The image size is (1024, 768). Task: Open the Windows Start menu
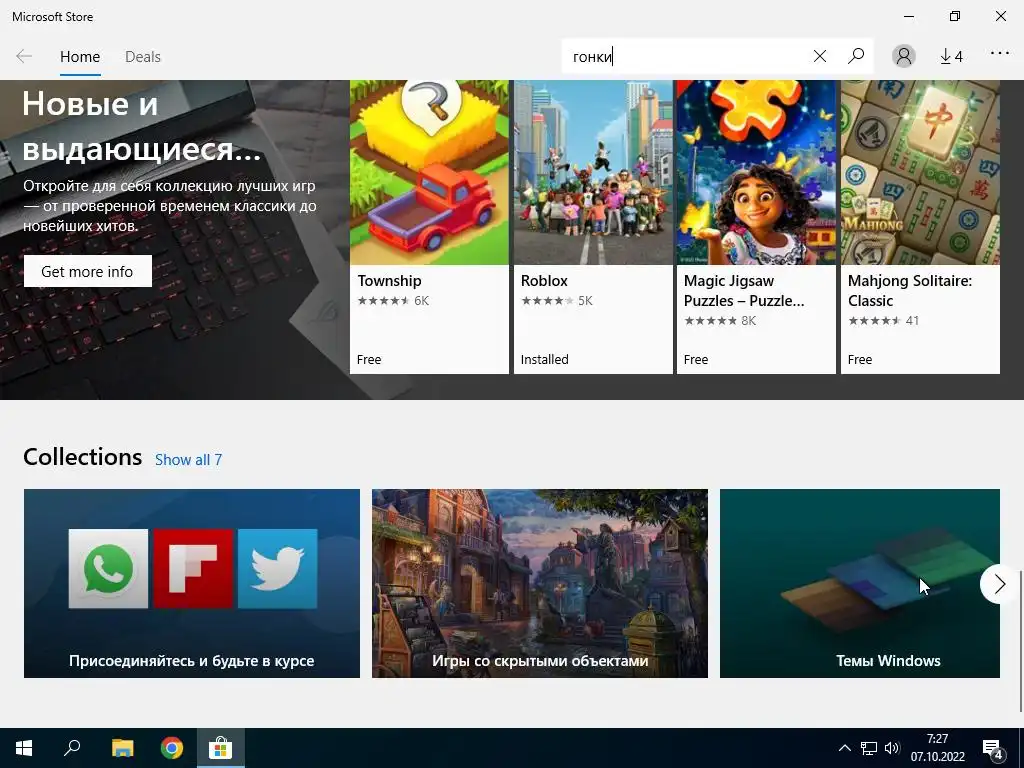[x=24, y=748]
